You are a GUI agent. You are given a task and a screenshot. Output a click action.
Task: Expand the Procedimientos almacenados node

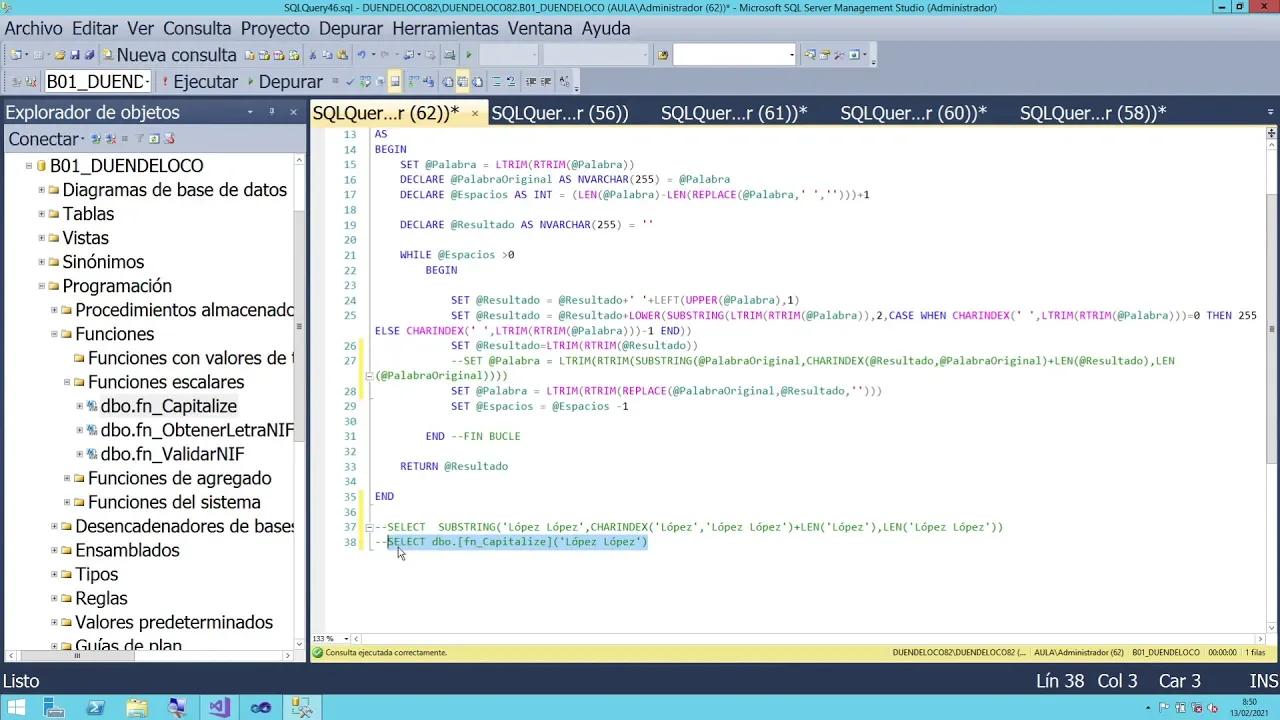pos(55,310)
